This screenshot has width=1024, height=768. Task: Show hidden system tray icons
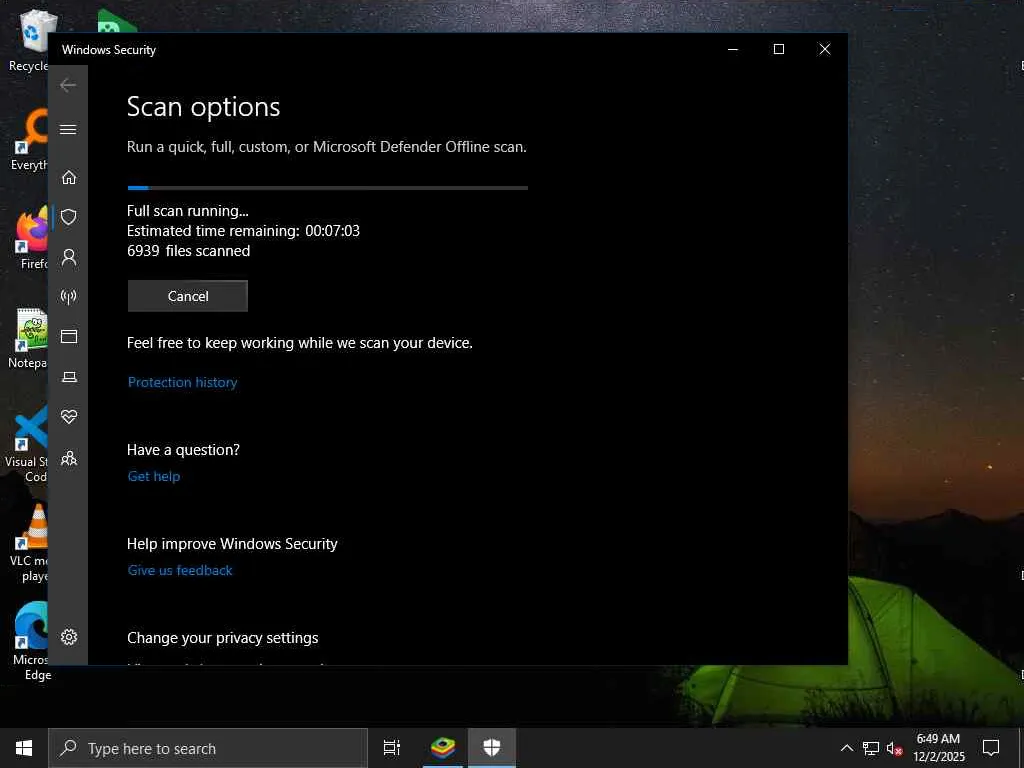point(846,748)
